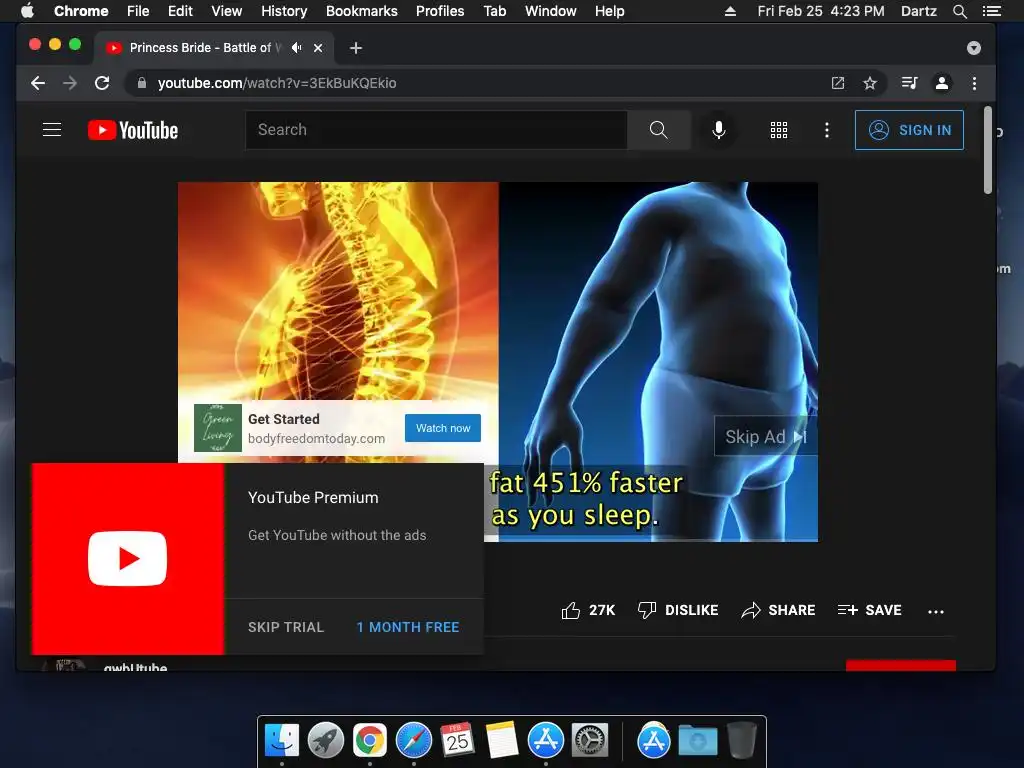Skip the ad with Skip Ad
This screenshot has height=768, width=1024.
[x=765, y=436]
